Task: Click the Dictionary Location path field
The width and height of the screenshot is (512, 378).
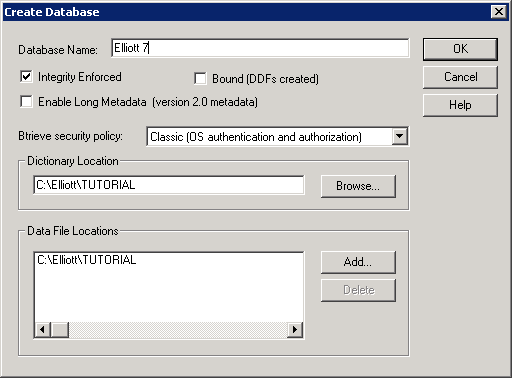Action: tap(169, 185)
